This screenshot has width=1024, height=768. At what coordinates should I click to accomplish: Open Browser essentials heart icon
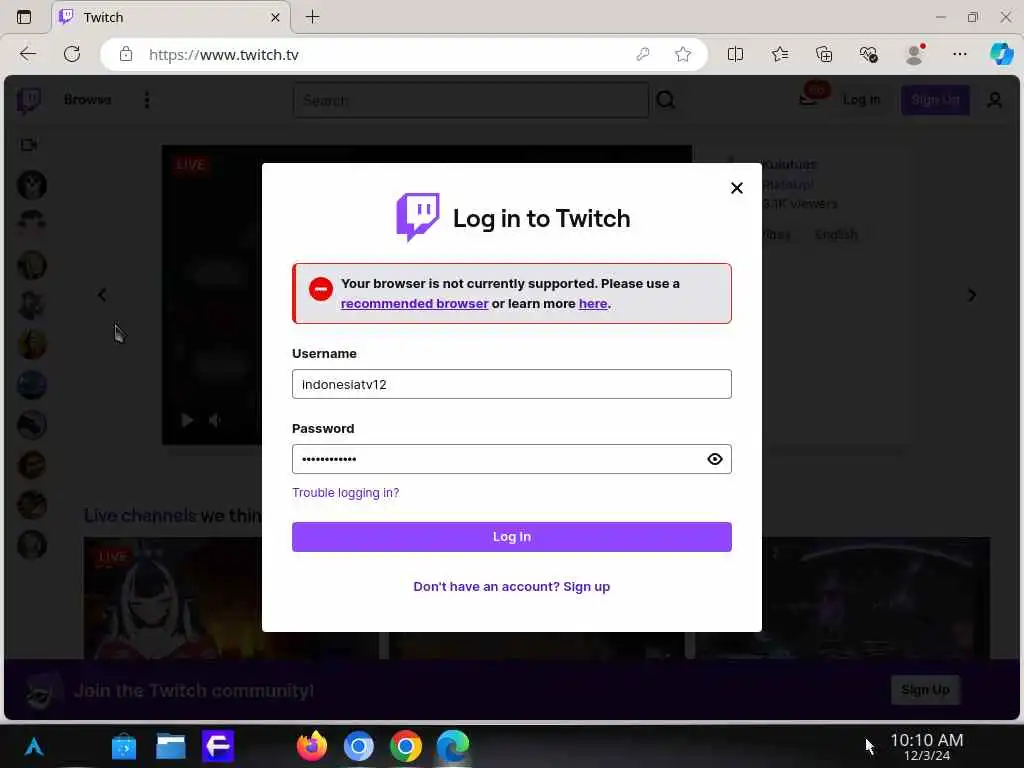coord(868,54)
